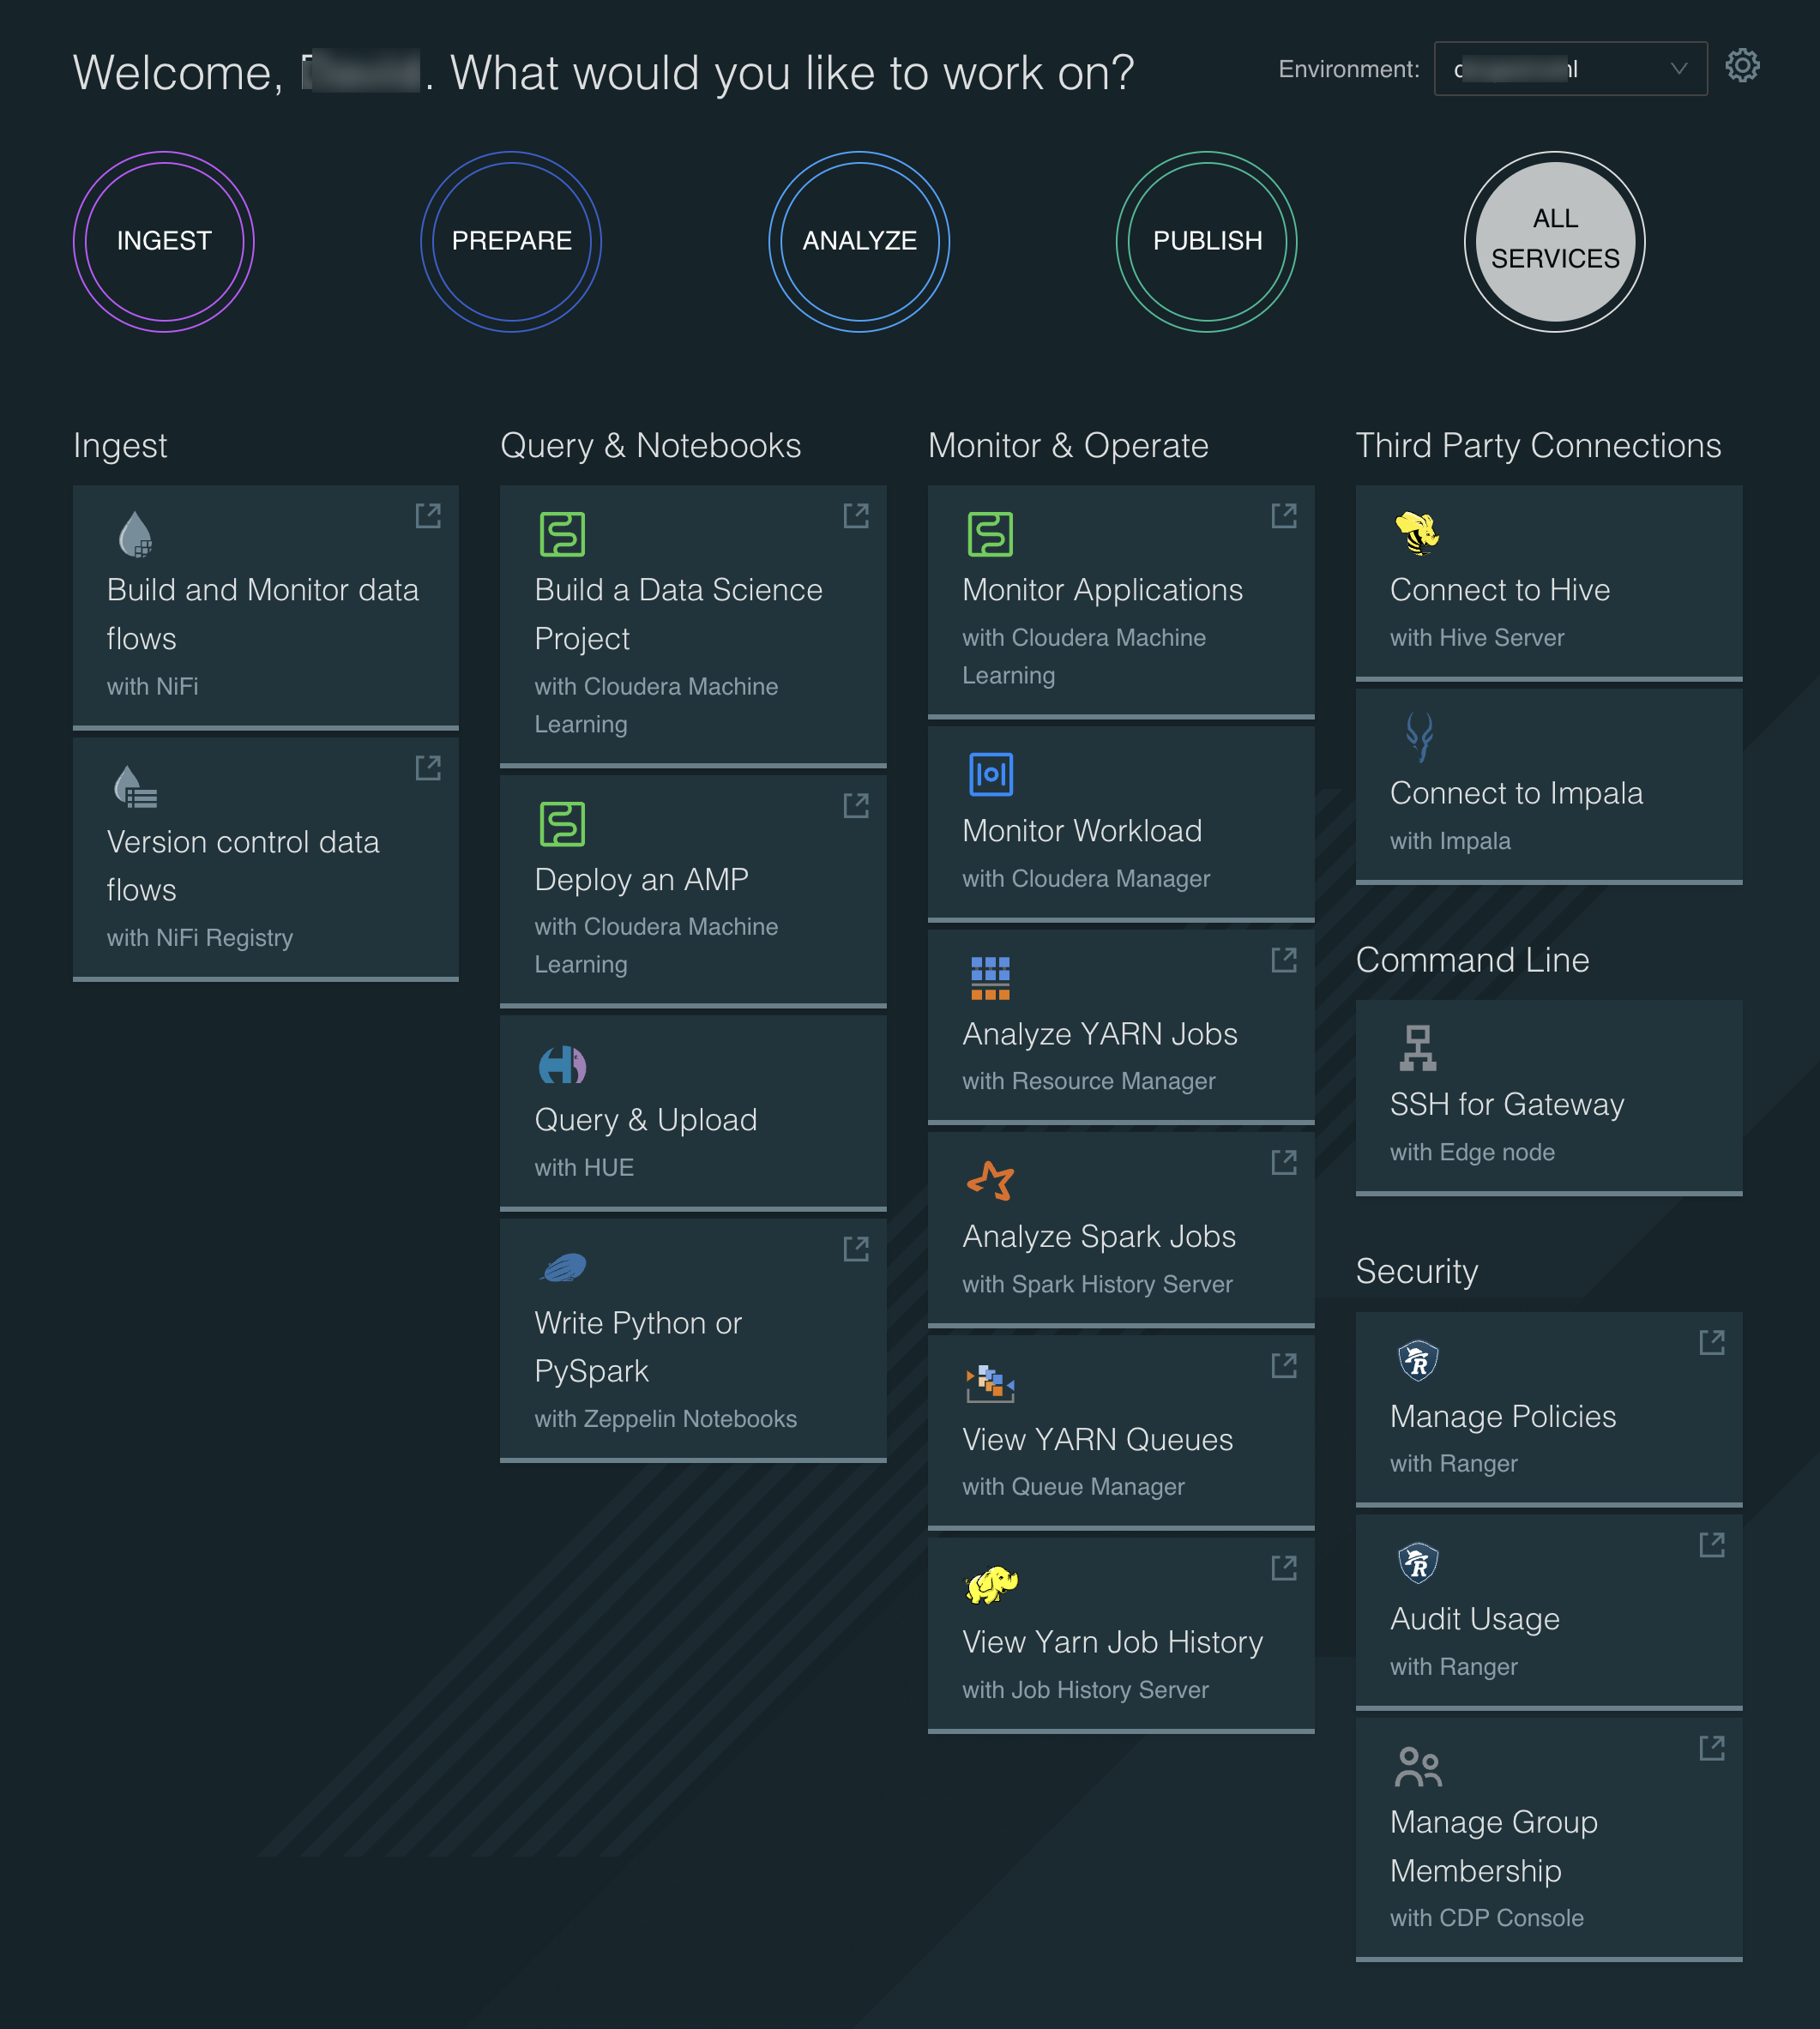Click 'with Edge node' subtitle
Image resolution: width=1820 pixels, height=2029 pixels.
[x=1472, y=1152]
